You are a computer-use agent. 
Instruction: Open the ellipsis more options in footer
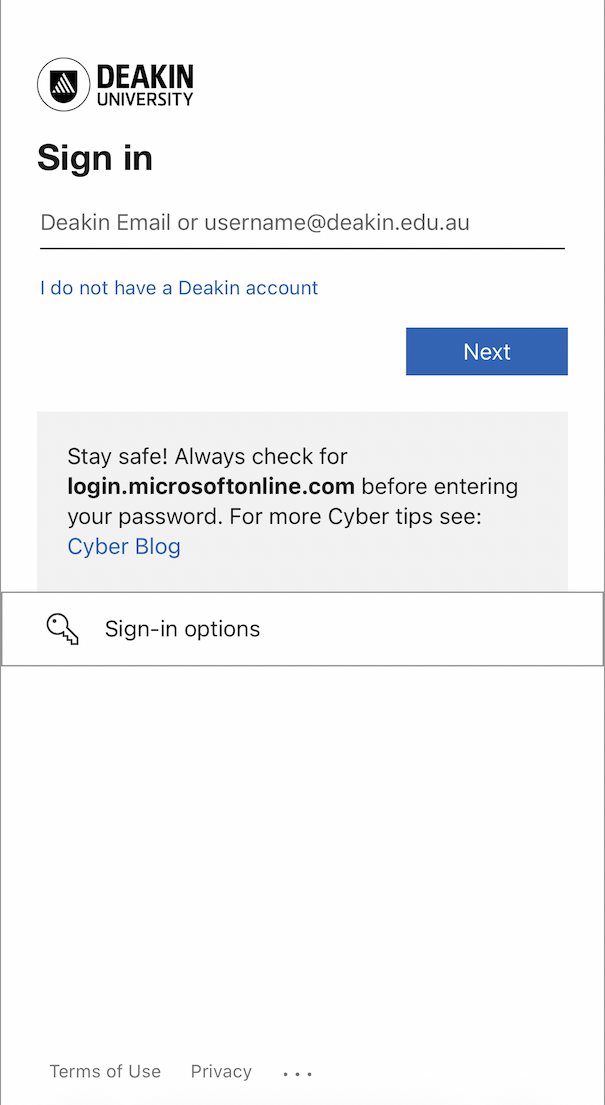[297, 1073]
